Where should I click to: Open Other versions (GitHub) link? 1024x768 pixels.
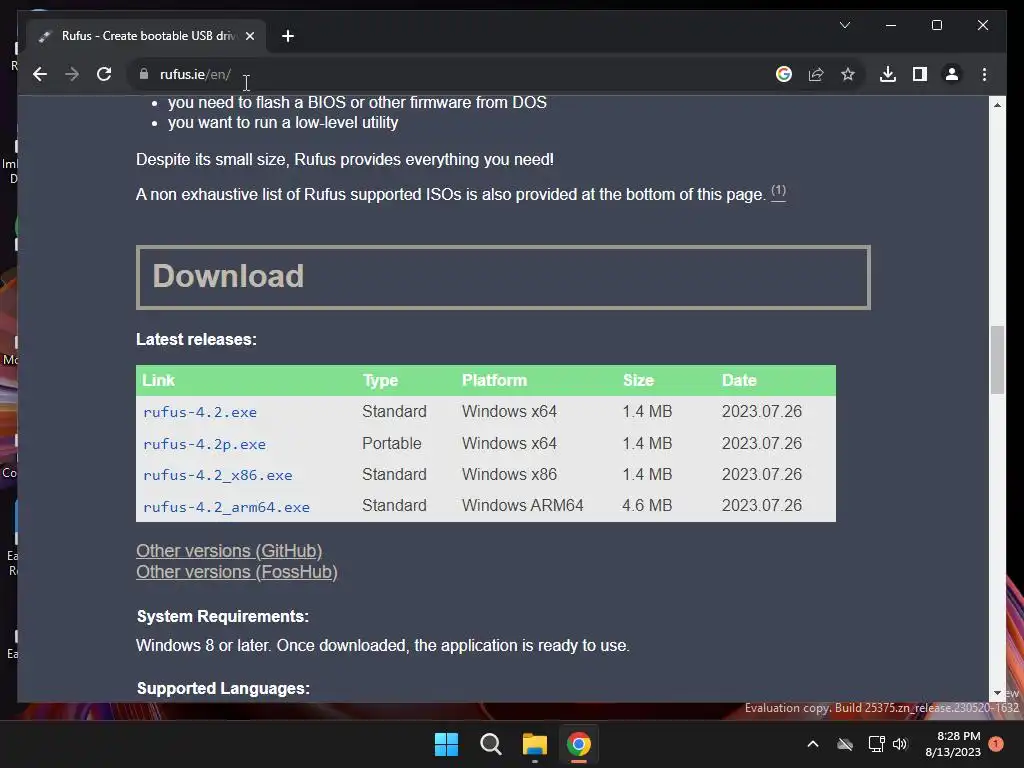tap(229, 551)
